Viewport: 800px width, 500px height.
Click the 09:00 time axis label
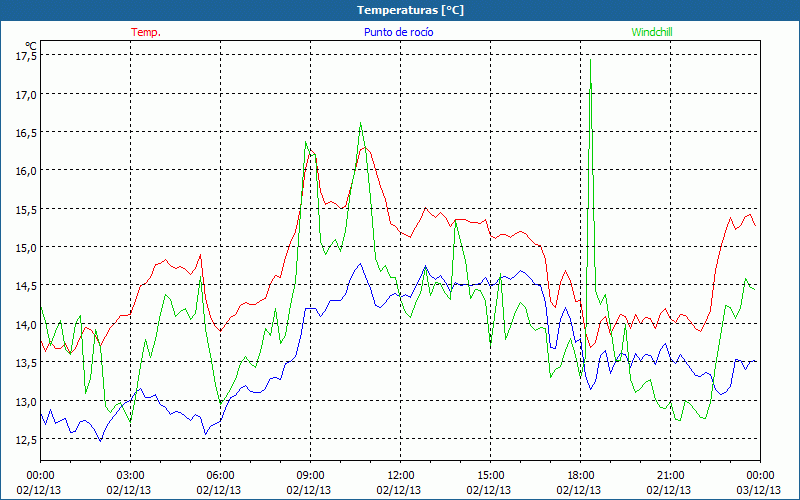(310, 476)
